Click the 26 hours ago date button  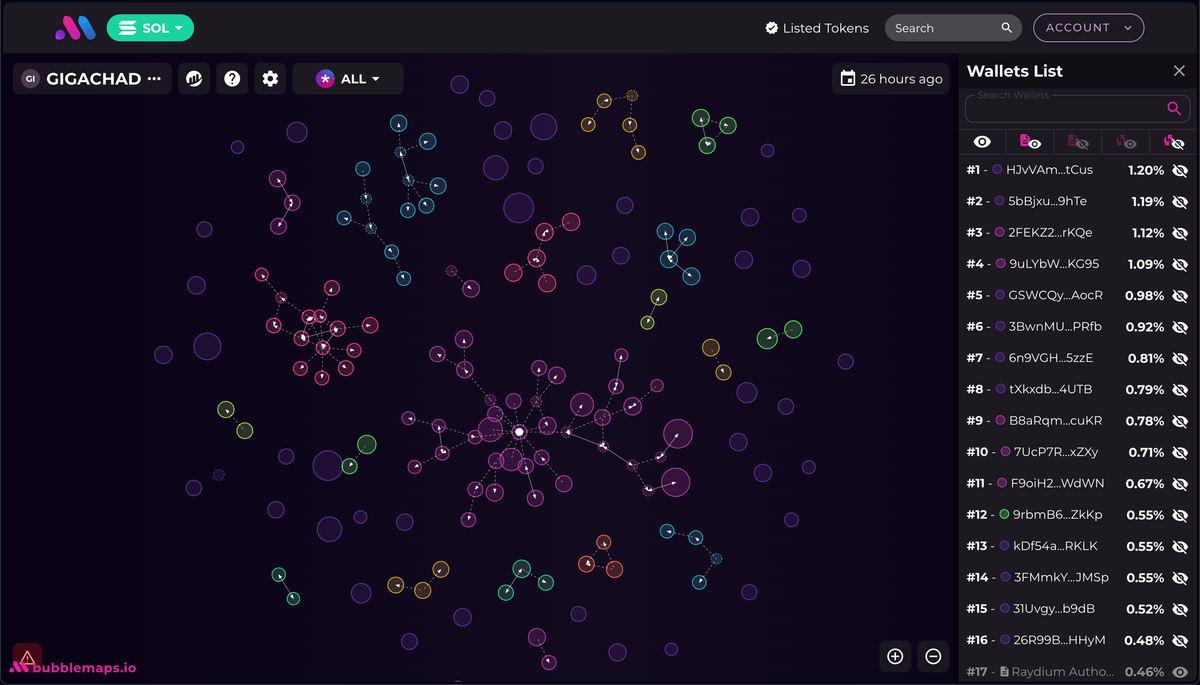pos(890,78)
